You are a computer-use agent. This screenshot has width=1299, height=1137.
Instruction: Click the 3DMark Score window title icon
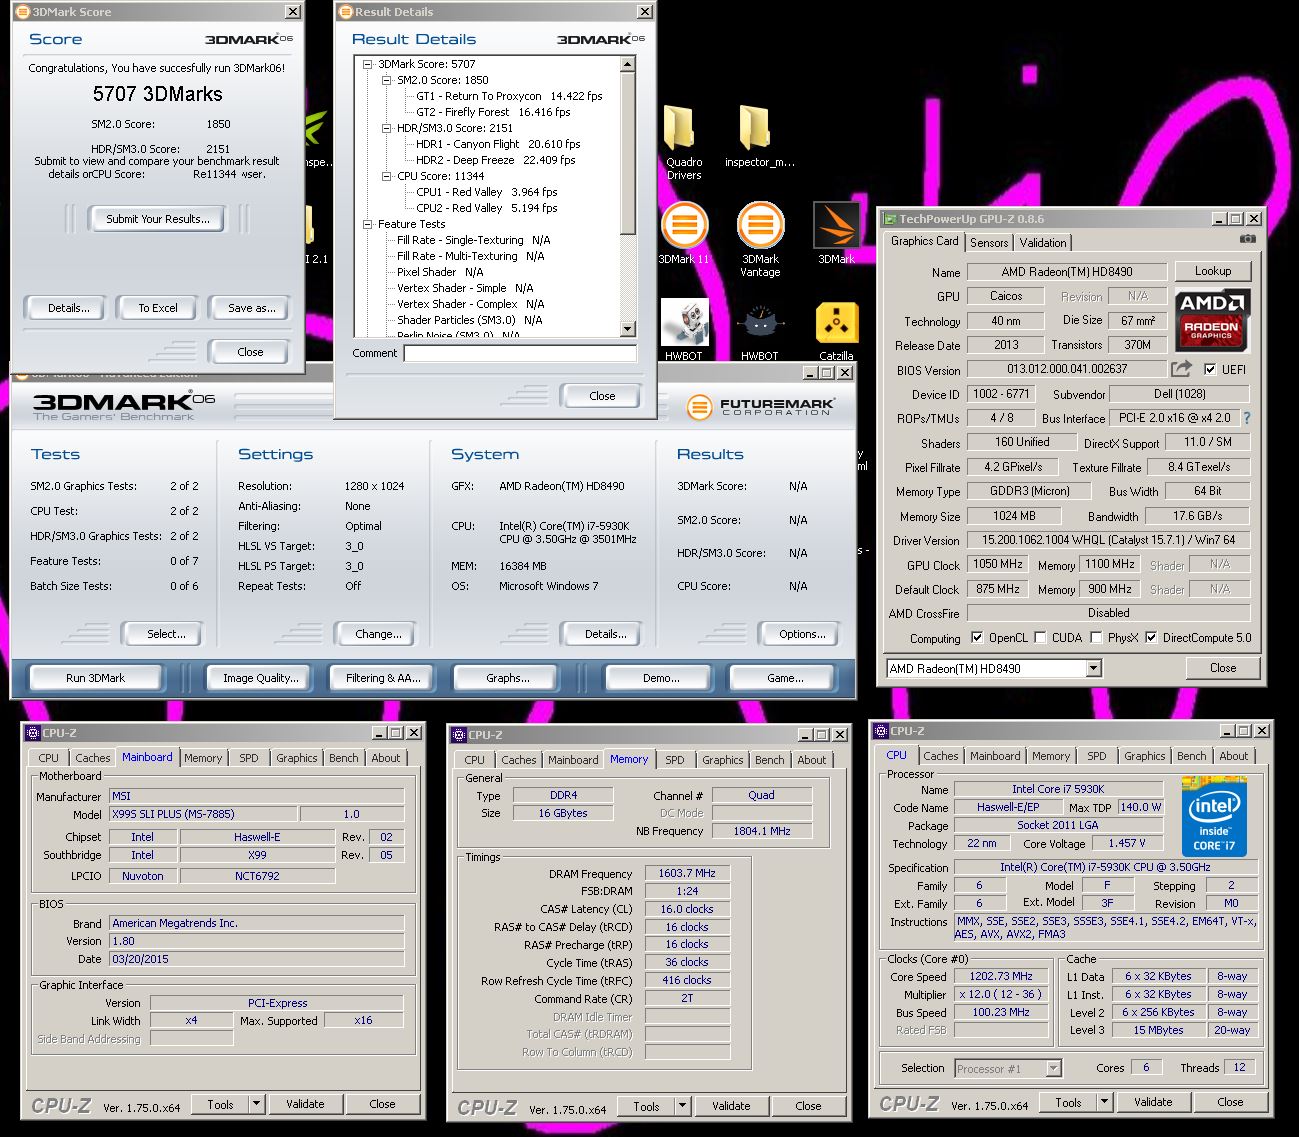[x=24, y=12]
